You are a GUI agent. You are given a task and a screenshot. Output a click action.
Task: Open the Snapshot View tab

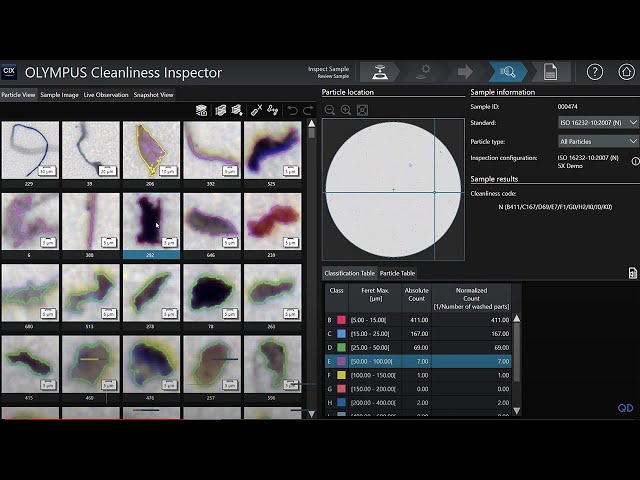153,95
